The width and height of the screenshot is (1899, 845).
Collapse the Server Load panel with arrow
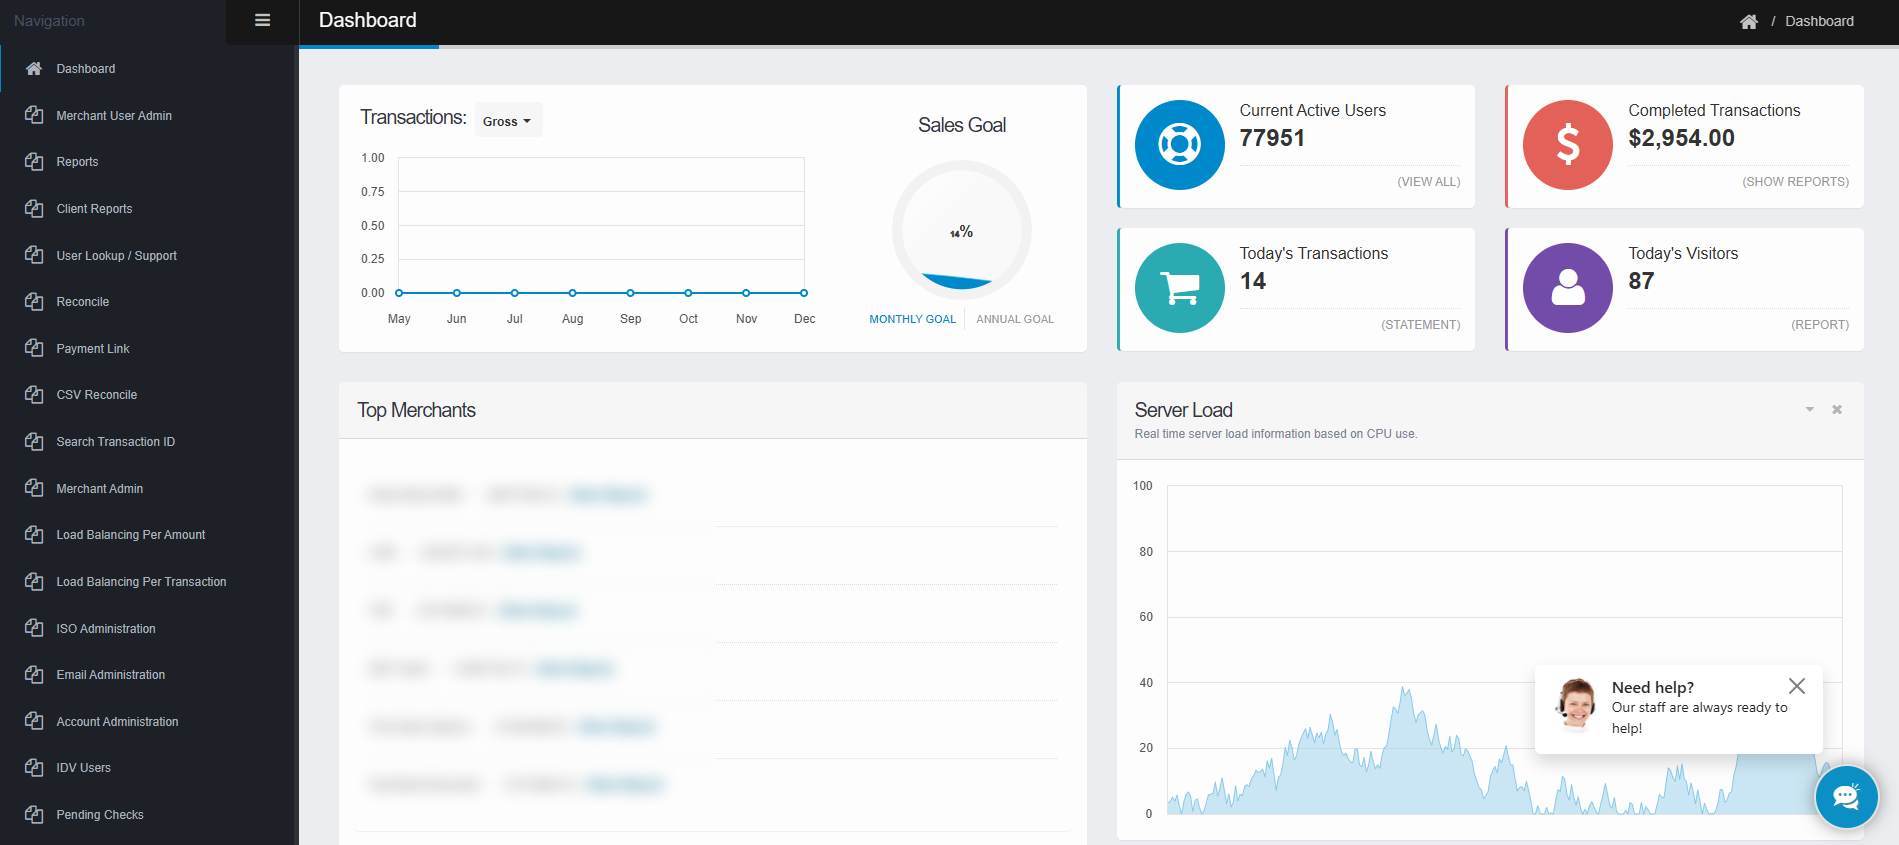click(1809, 410)
